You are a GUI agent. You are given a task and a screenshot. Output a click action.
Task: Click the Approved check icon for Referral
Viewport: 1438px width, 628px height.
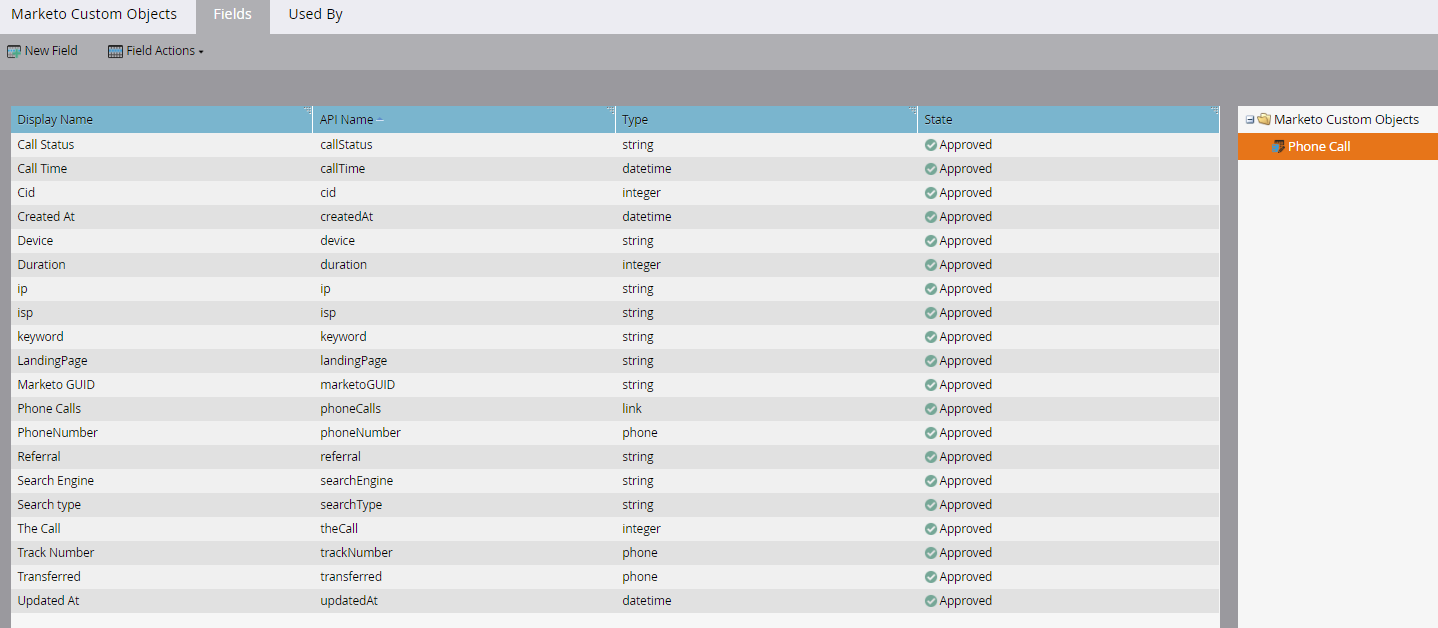click(931, 457)
